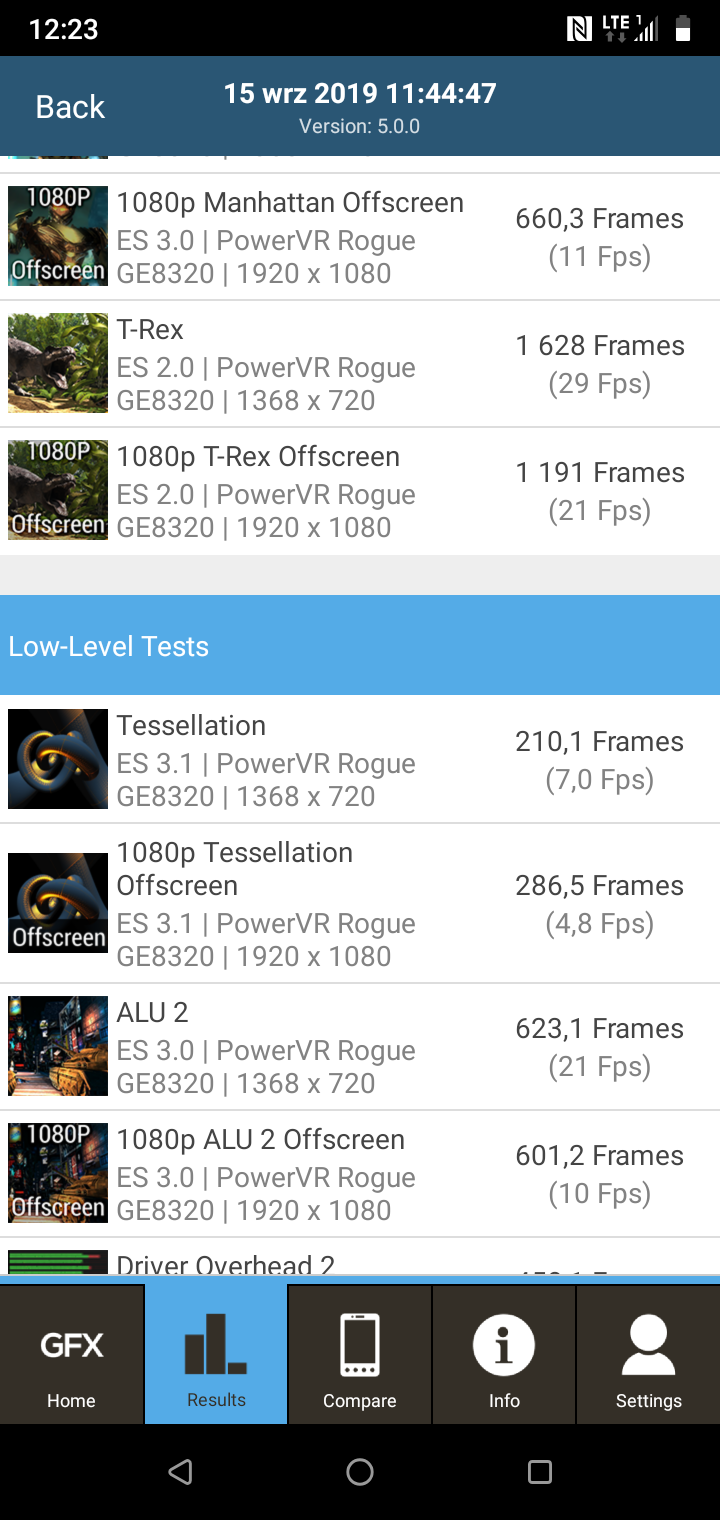Tap Android recent apps square button
The height and width of the screenshot is (1520, 720).
point(540,1471)
